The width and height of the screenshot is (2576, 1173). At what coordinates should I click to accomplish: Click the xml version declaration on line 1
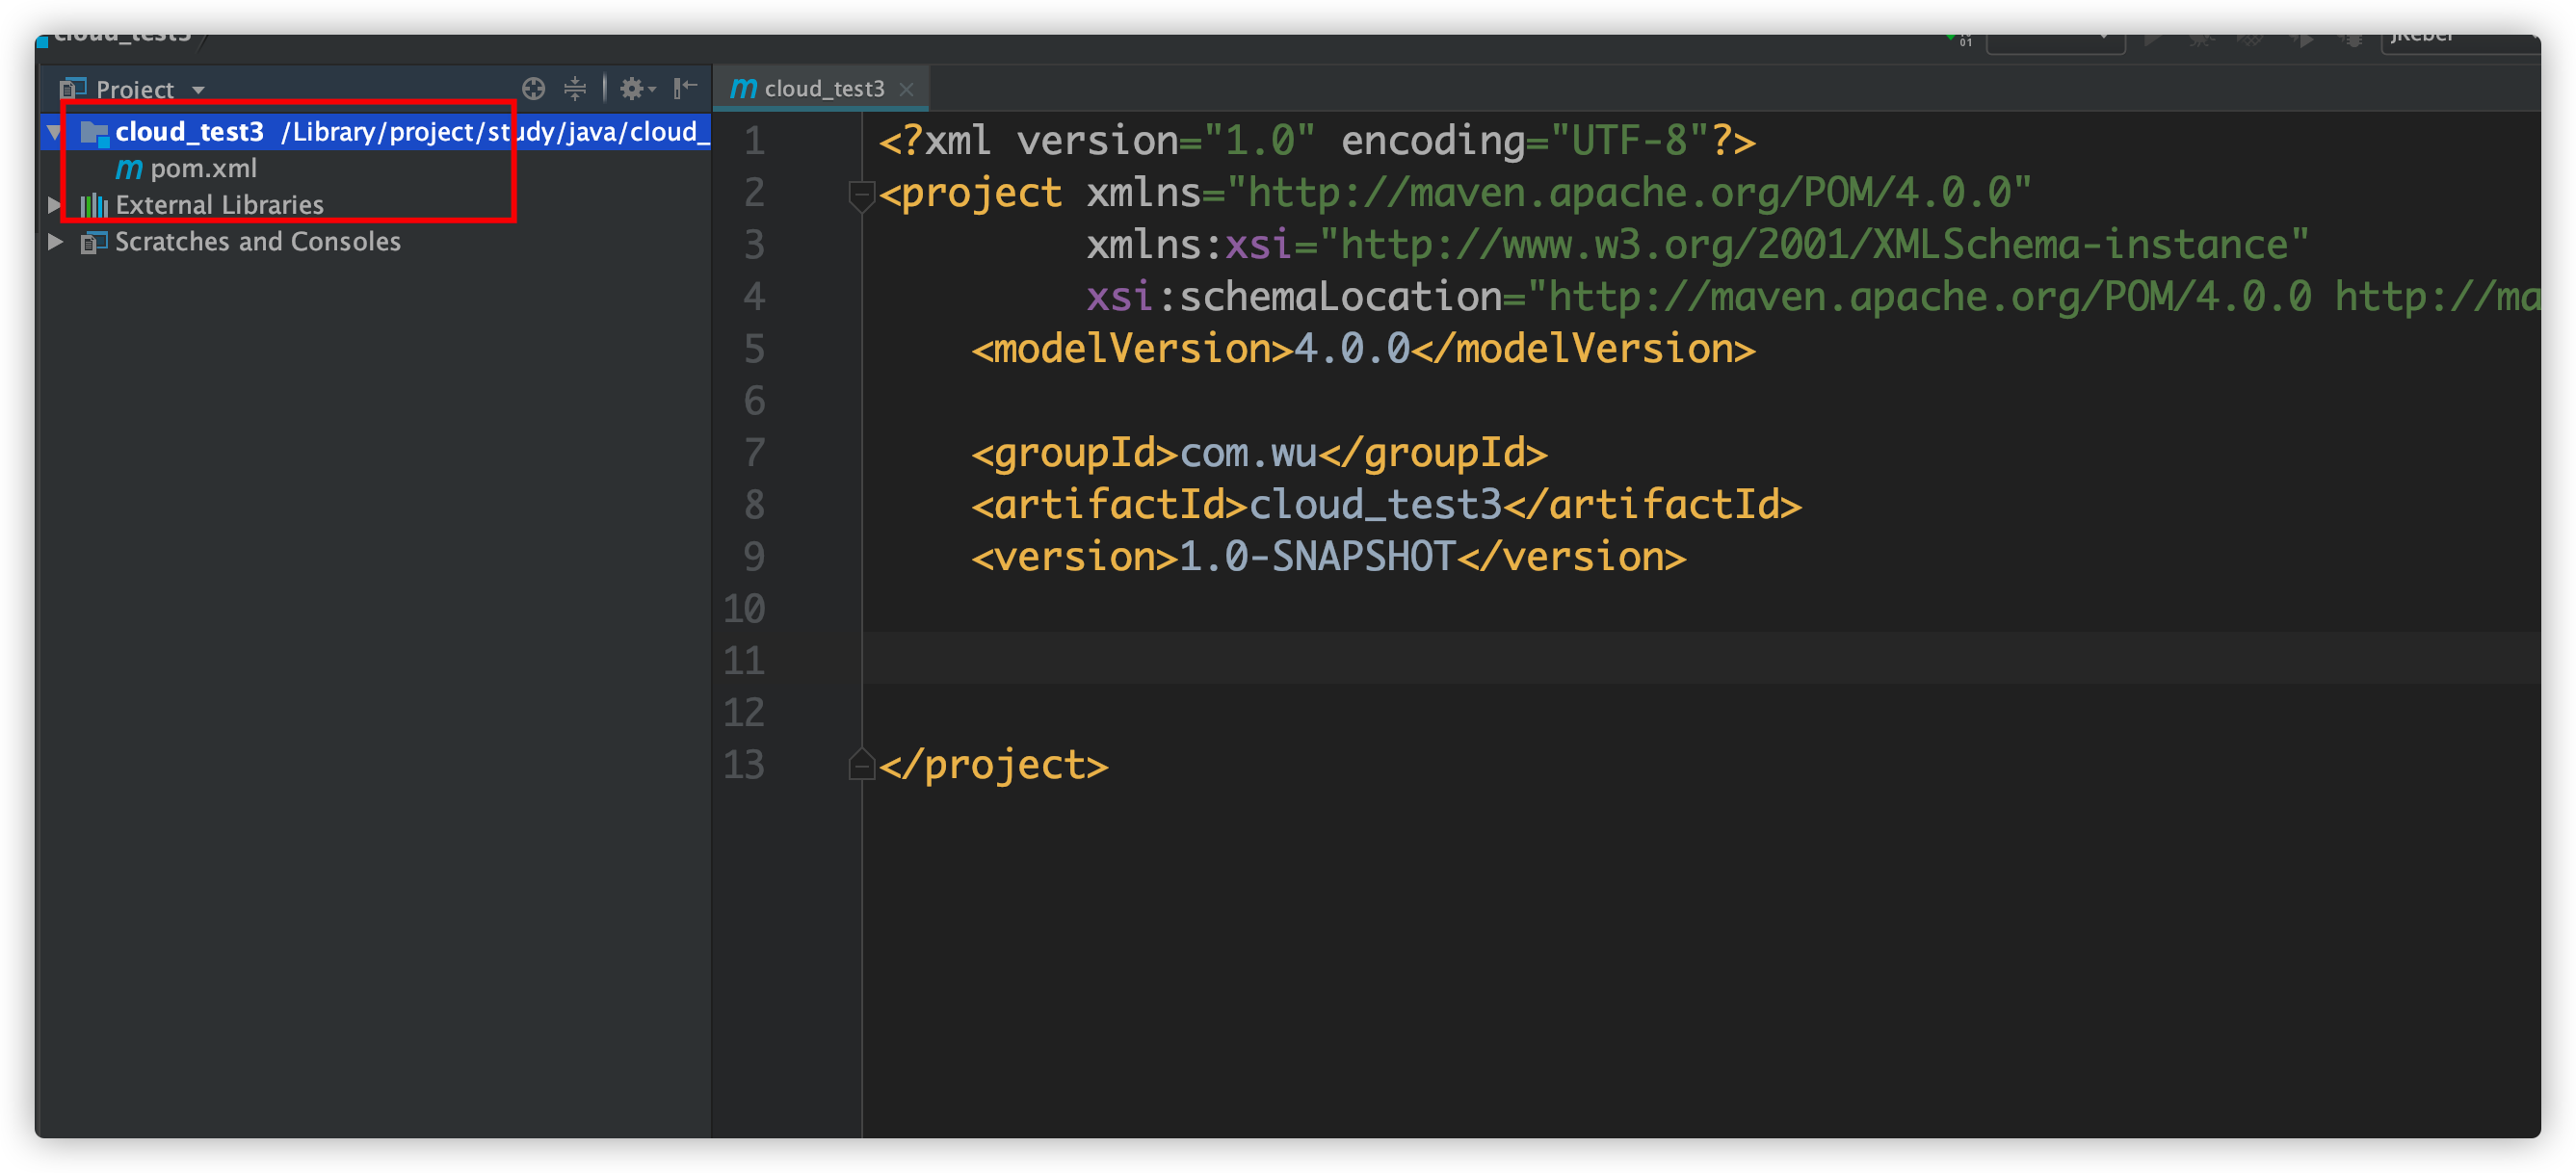(x=1317, y=141)
